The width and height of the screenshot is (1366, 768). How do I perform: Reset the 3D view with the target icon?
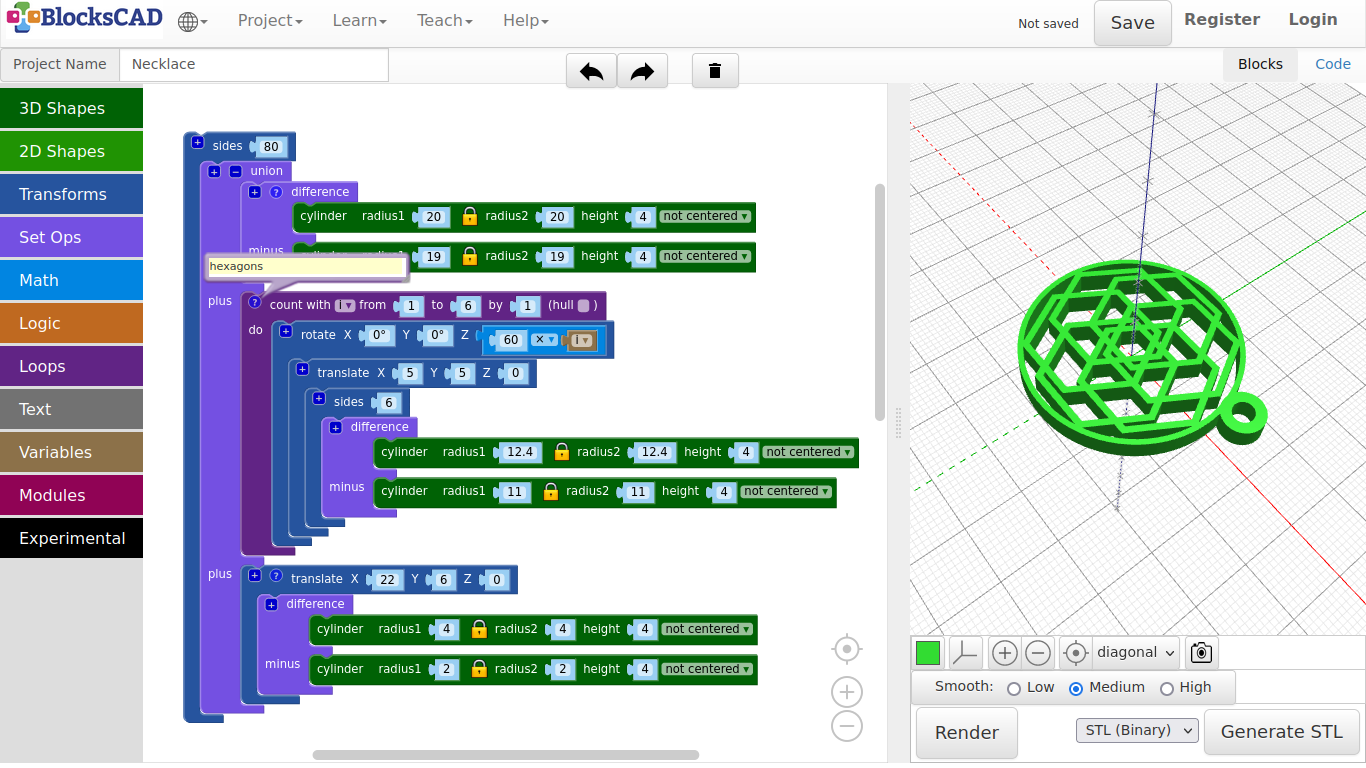1075,653
